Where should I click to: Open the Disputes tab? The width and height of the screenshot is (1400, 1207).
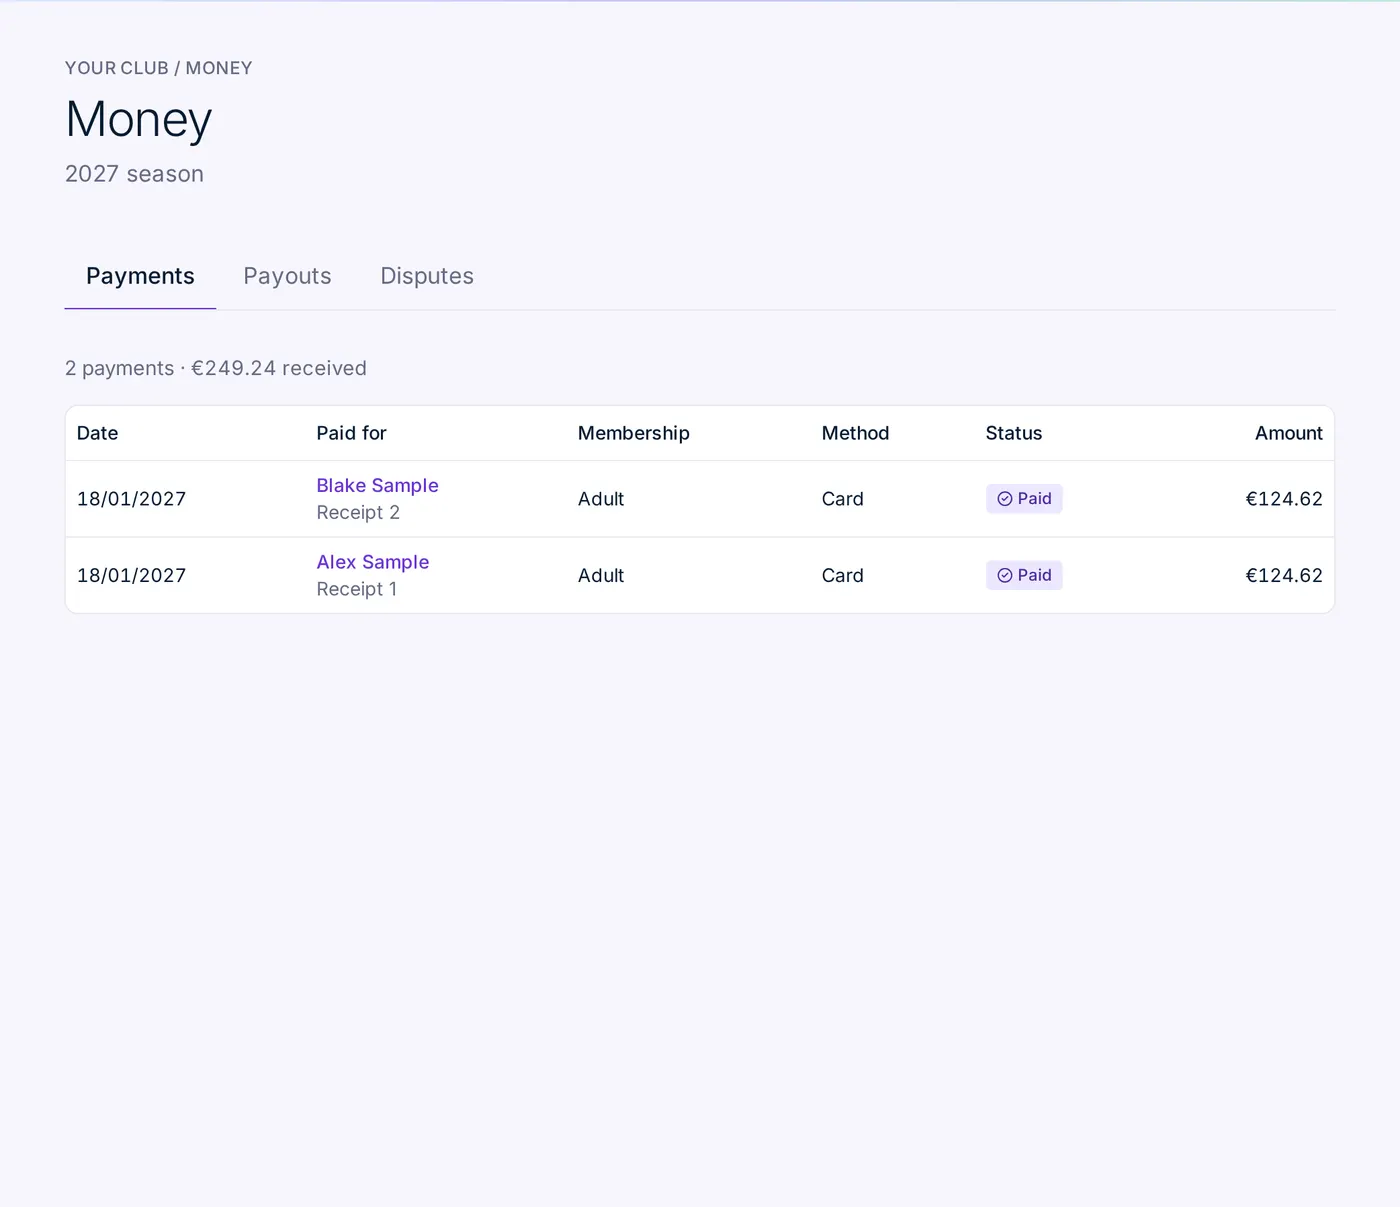pos(427,276)
